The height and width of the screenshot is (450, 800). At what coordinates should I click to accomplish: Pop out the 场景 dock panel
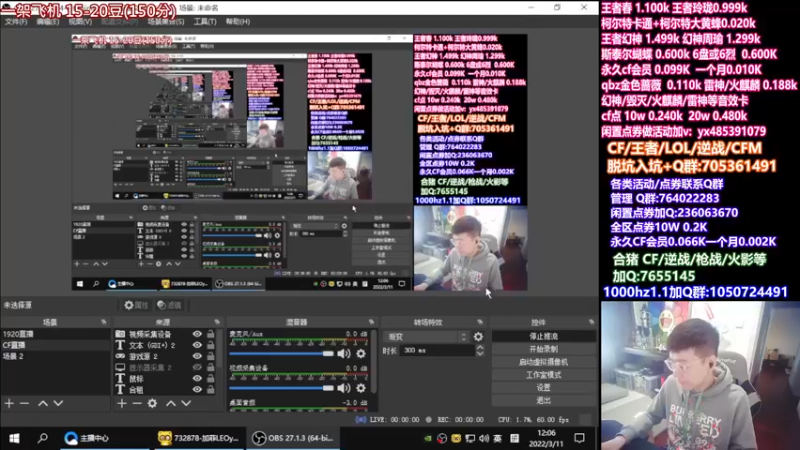[x=104, y=322]
